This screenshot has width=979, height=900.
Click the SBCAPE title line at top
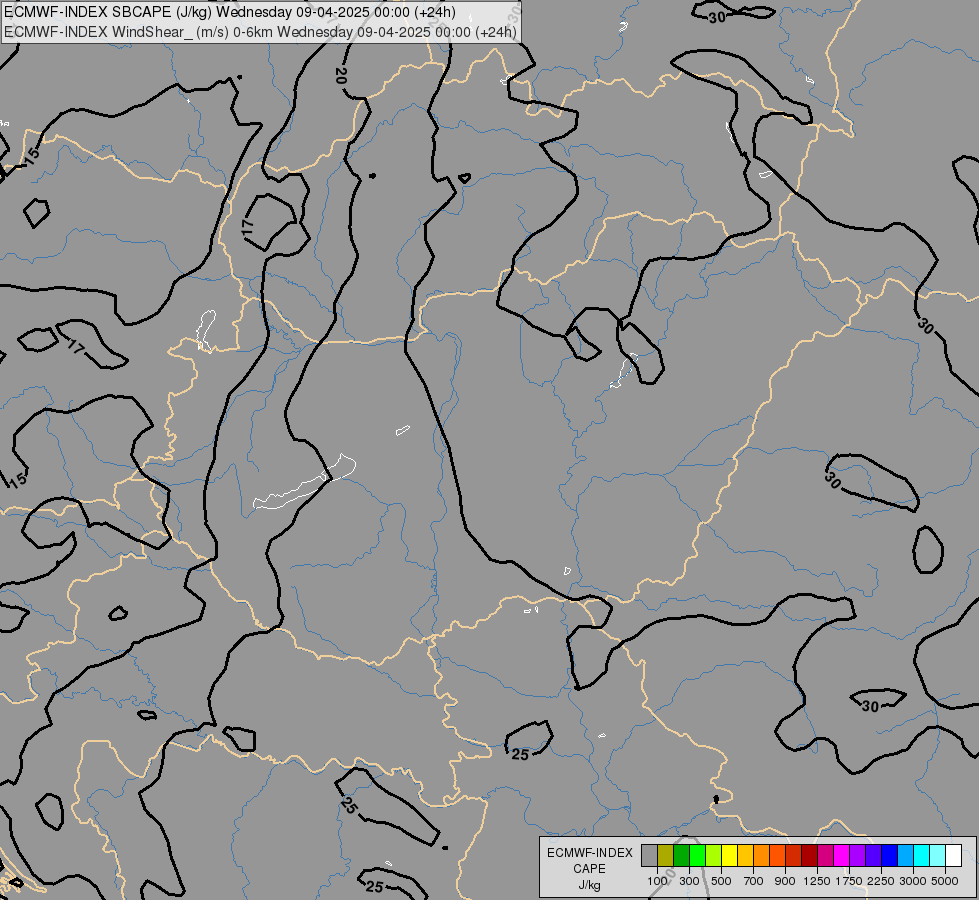(230, 12)
